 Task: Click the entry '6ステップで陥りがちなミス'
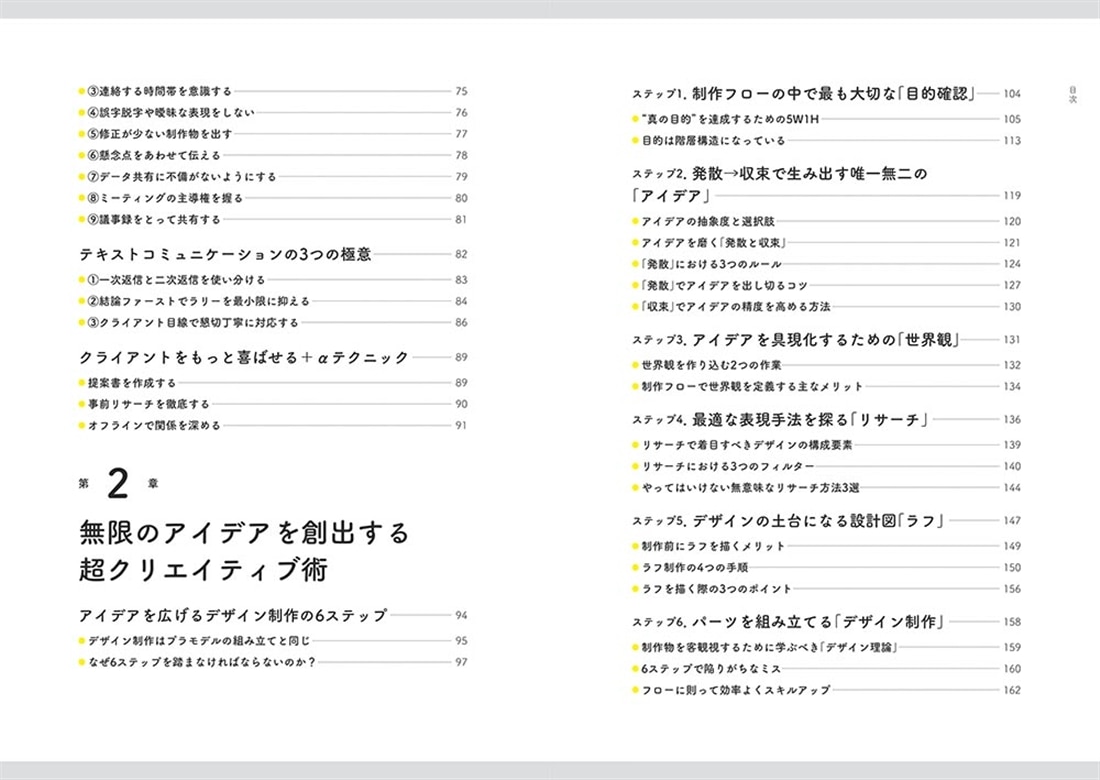coord(711,669)
